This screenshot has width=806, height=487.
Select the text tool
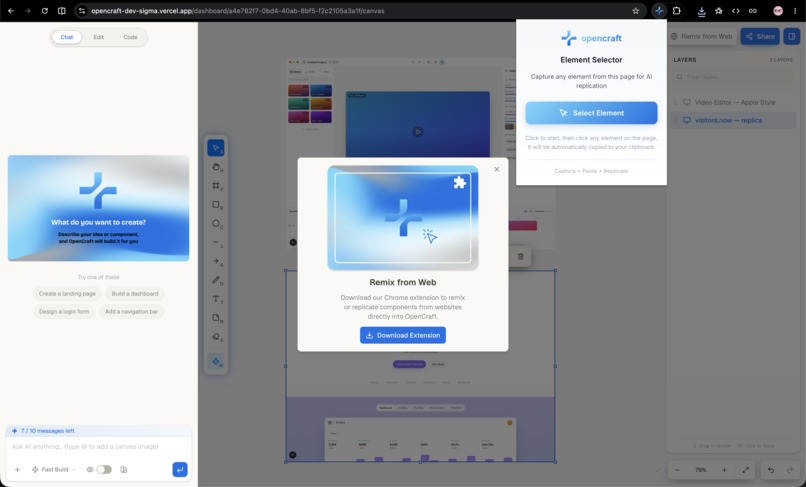point(216,299)
